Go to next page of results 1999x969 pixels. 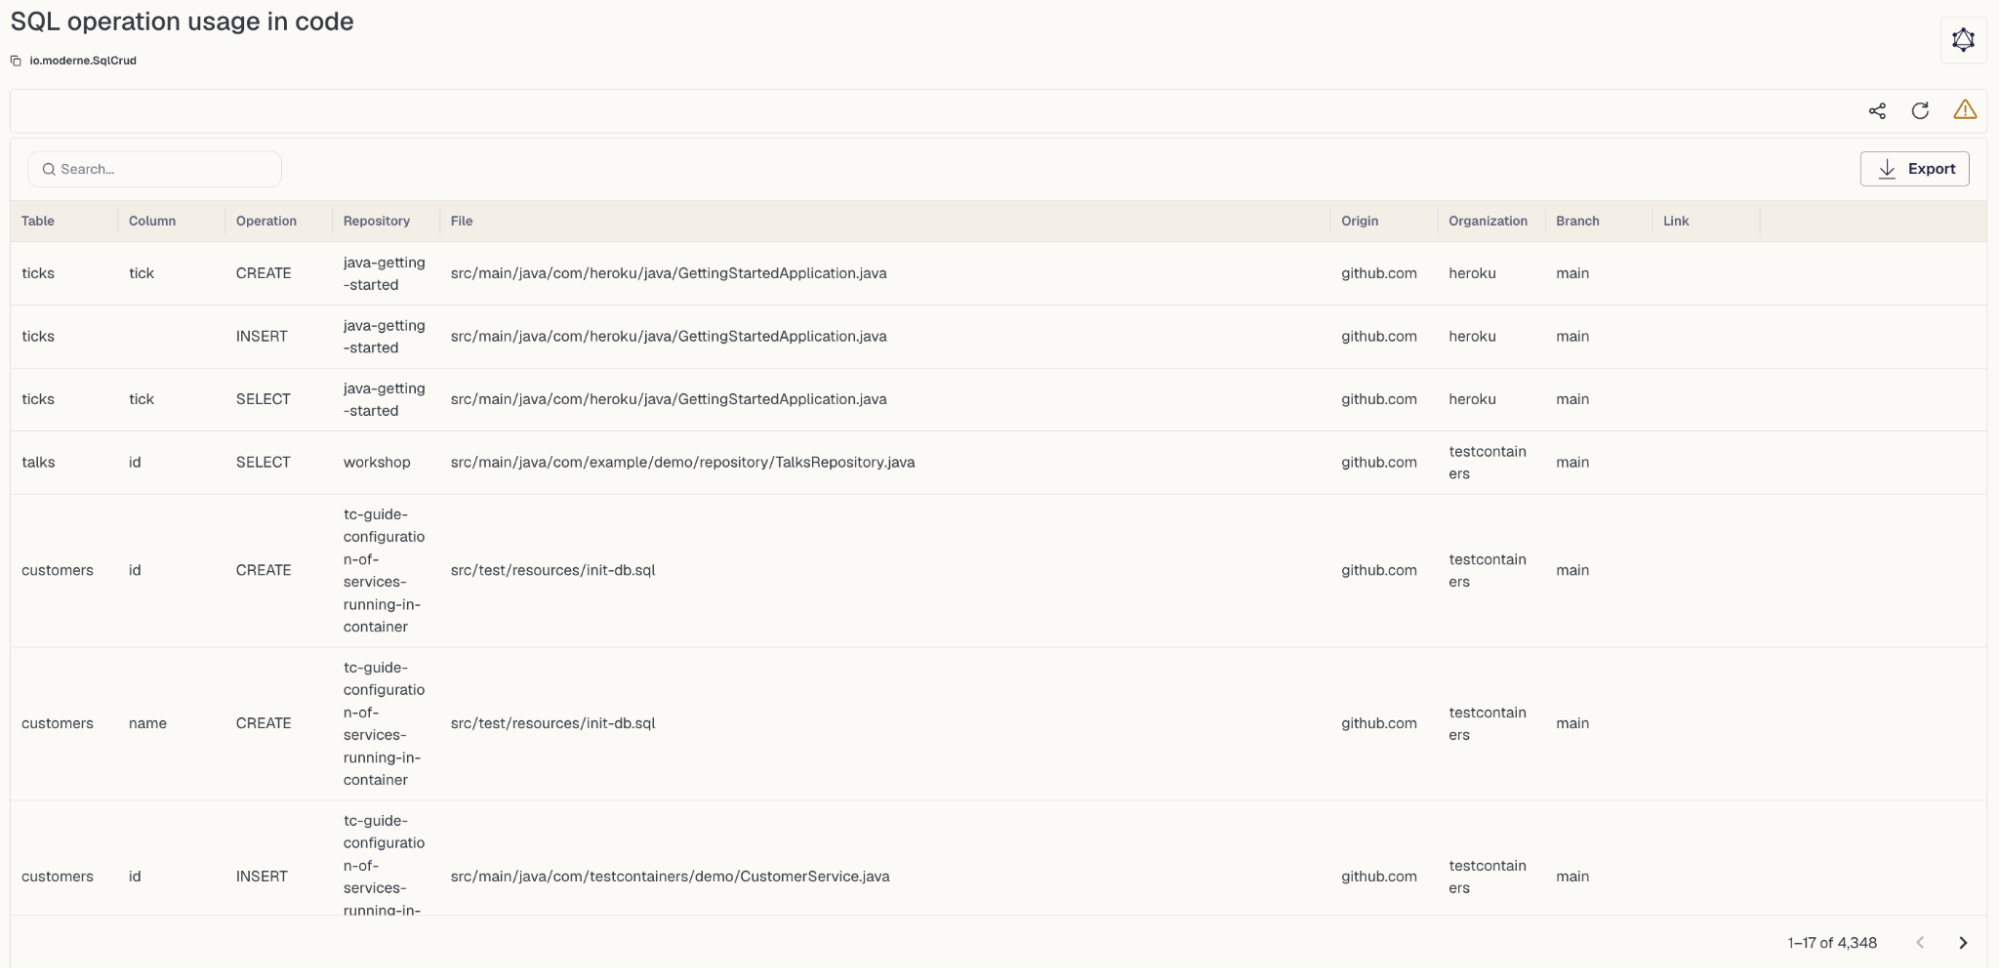click(x=1962, y=943)
